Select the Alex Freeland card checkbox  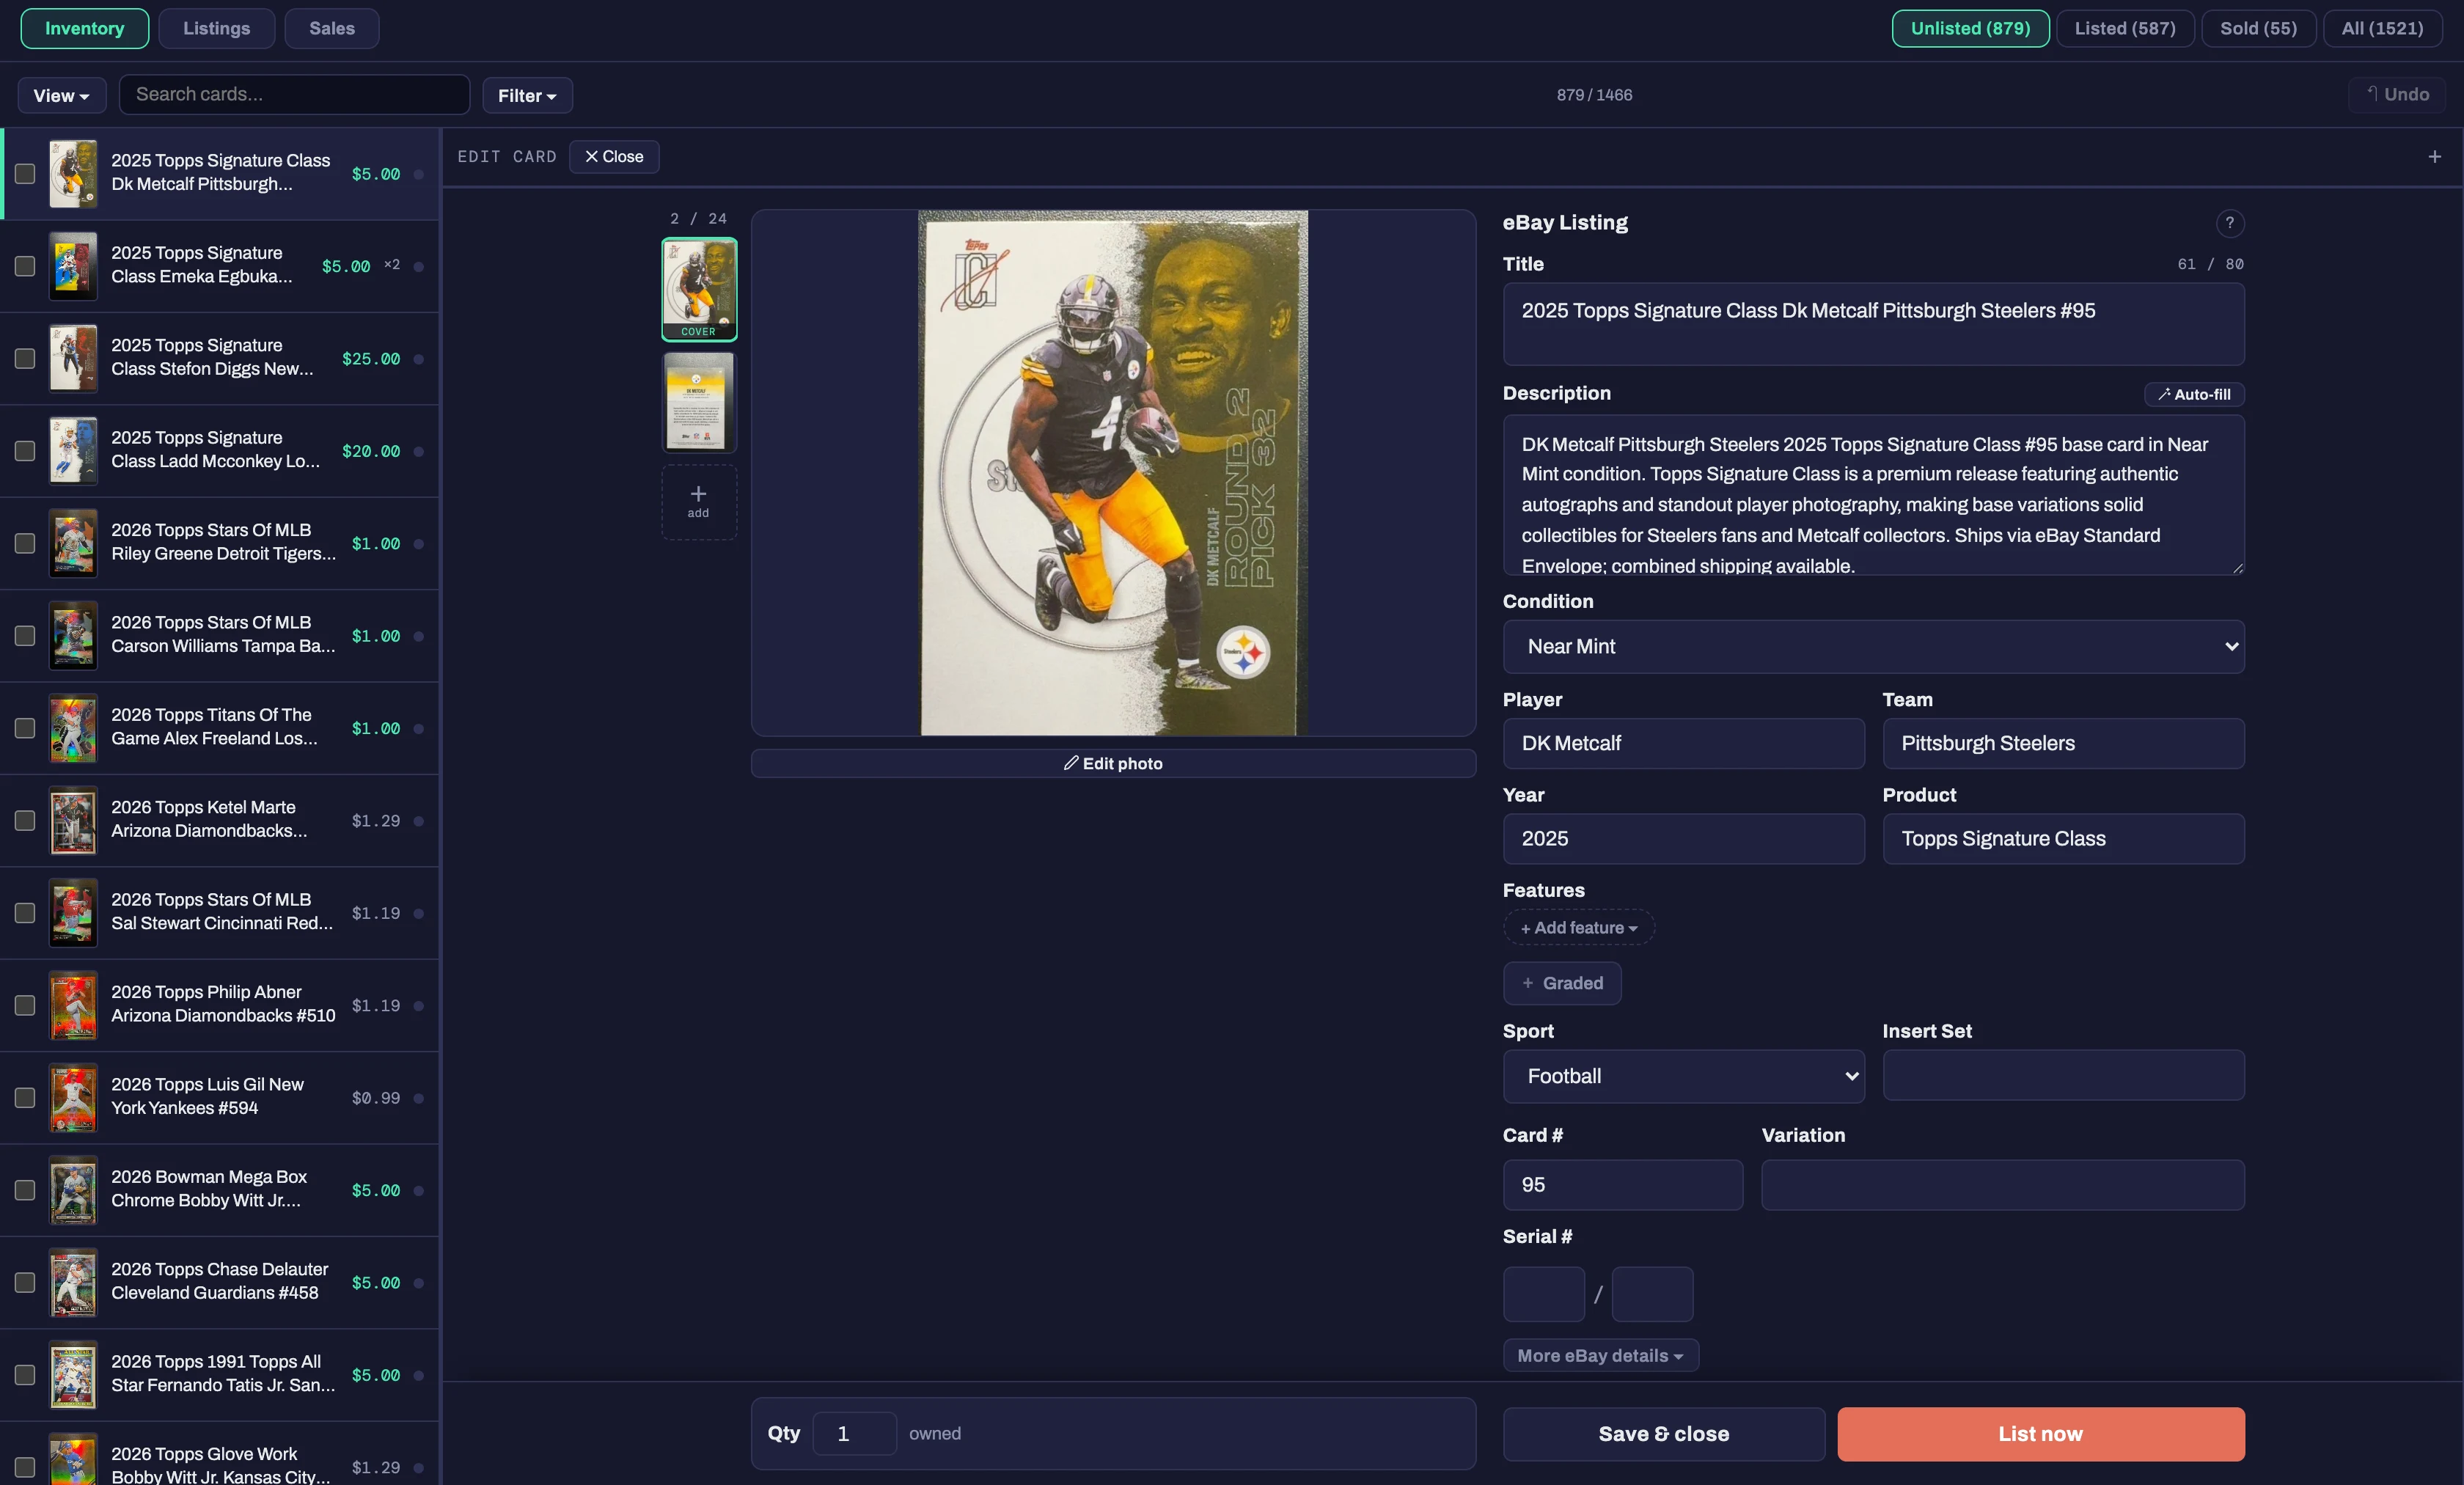[x=25, y=728]
